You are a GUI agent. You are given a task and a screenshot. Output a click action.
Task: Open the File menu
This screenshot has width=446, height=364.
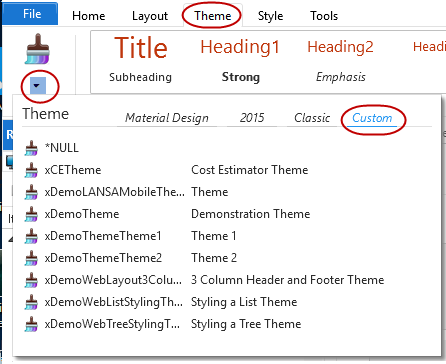click(x=31, y=14)
